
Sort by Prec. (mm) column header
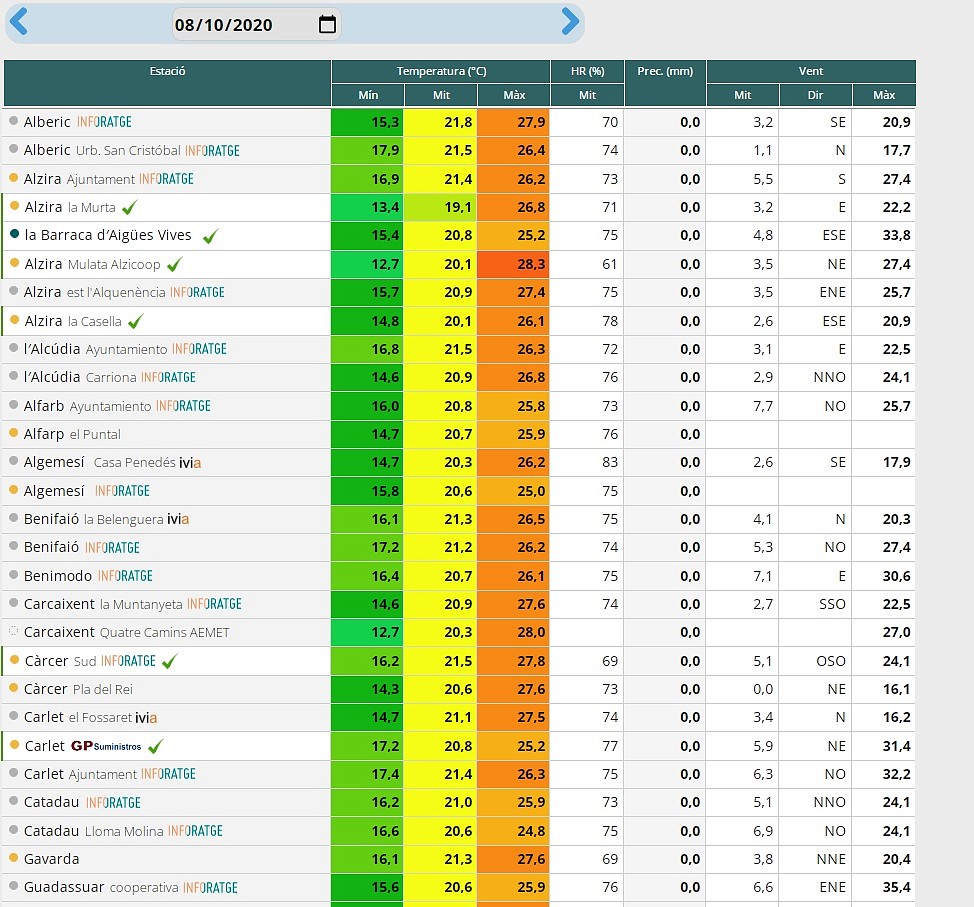click(665, 83)
